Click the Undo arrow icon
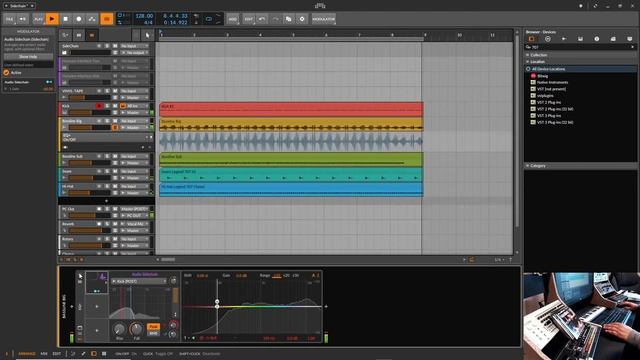Screen dimensions: 640x360 pyautogui.click(x=262, y=19)
